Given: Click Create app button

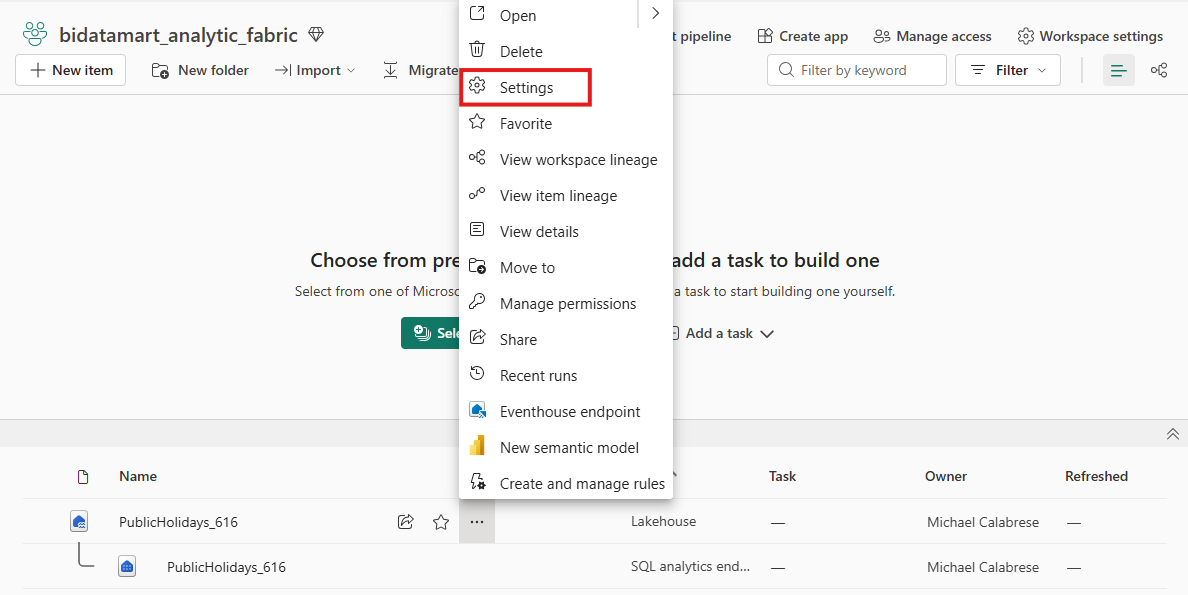Looking at the screenshot, I should [802, 36].
